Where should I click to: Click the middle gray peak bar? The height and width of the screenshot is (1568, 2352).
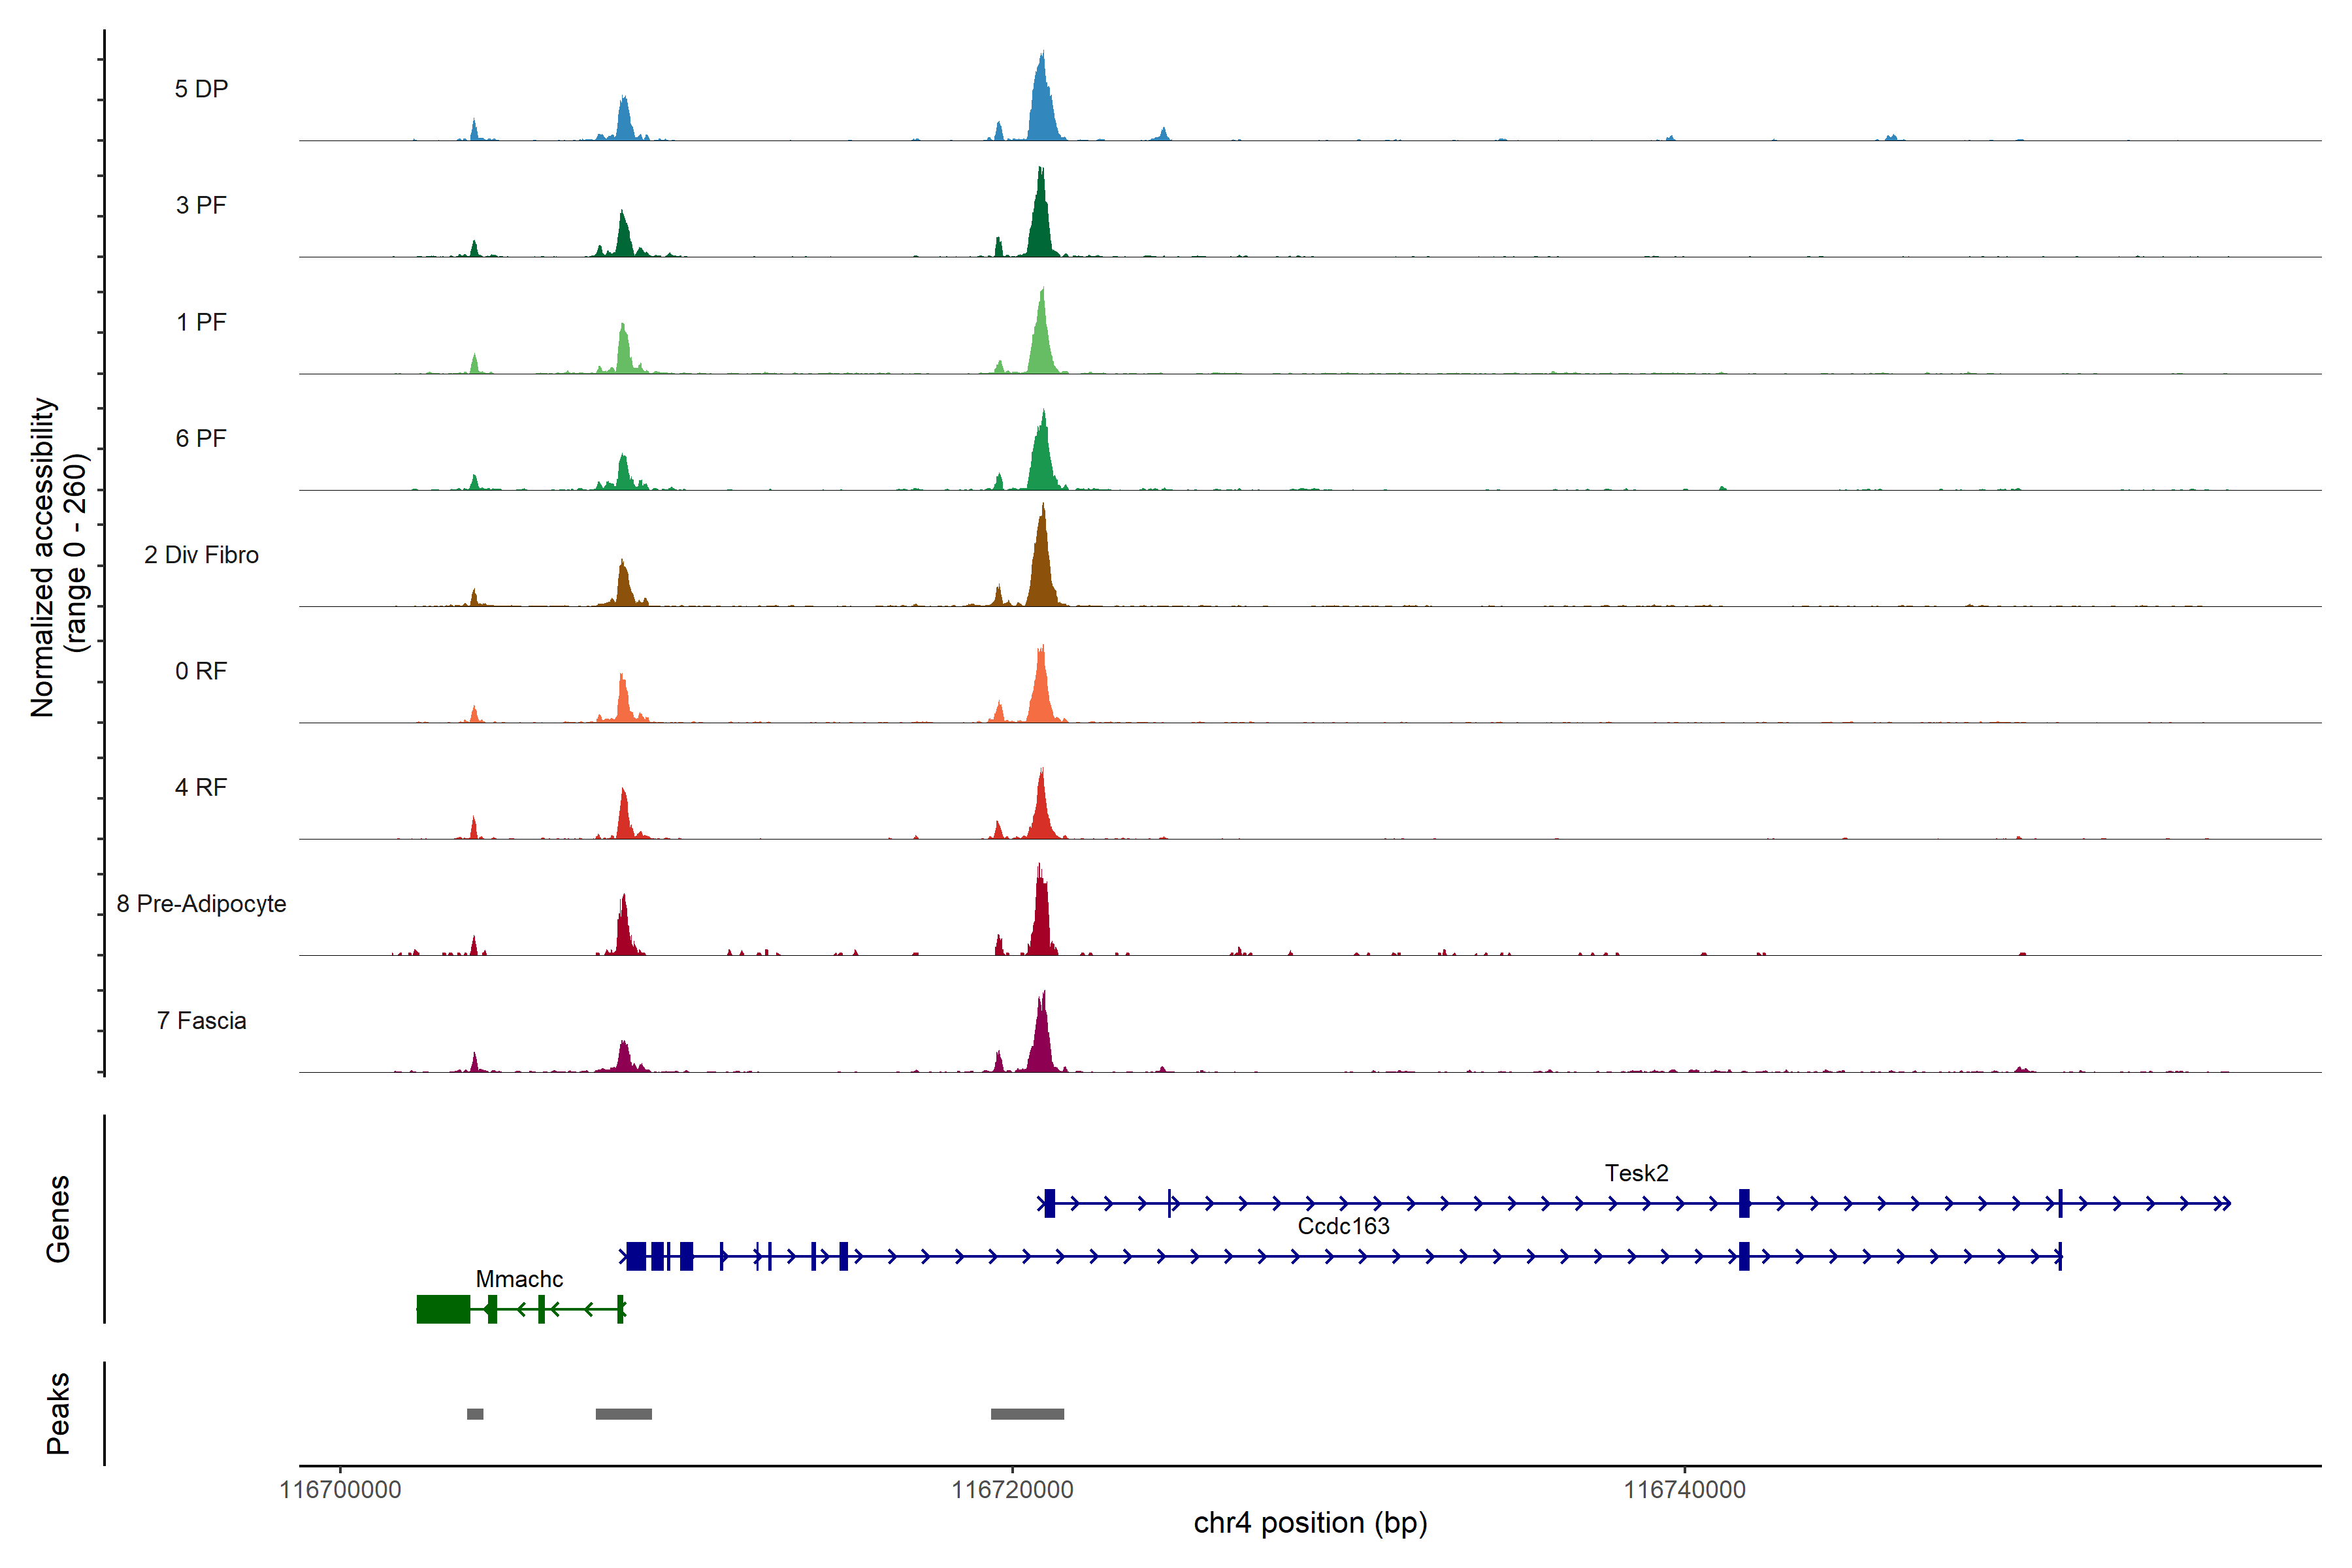point(623,1414)
